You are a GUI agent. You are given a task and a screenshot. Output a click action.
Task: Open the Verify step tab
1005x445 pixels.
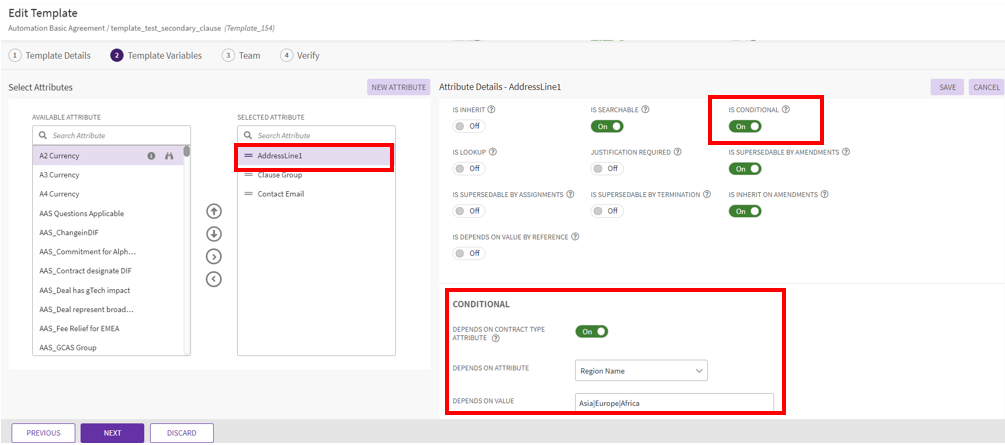(x=300, y=56)
